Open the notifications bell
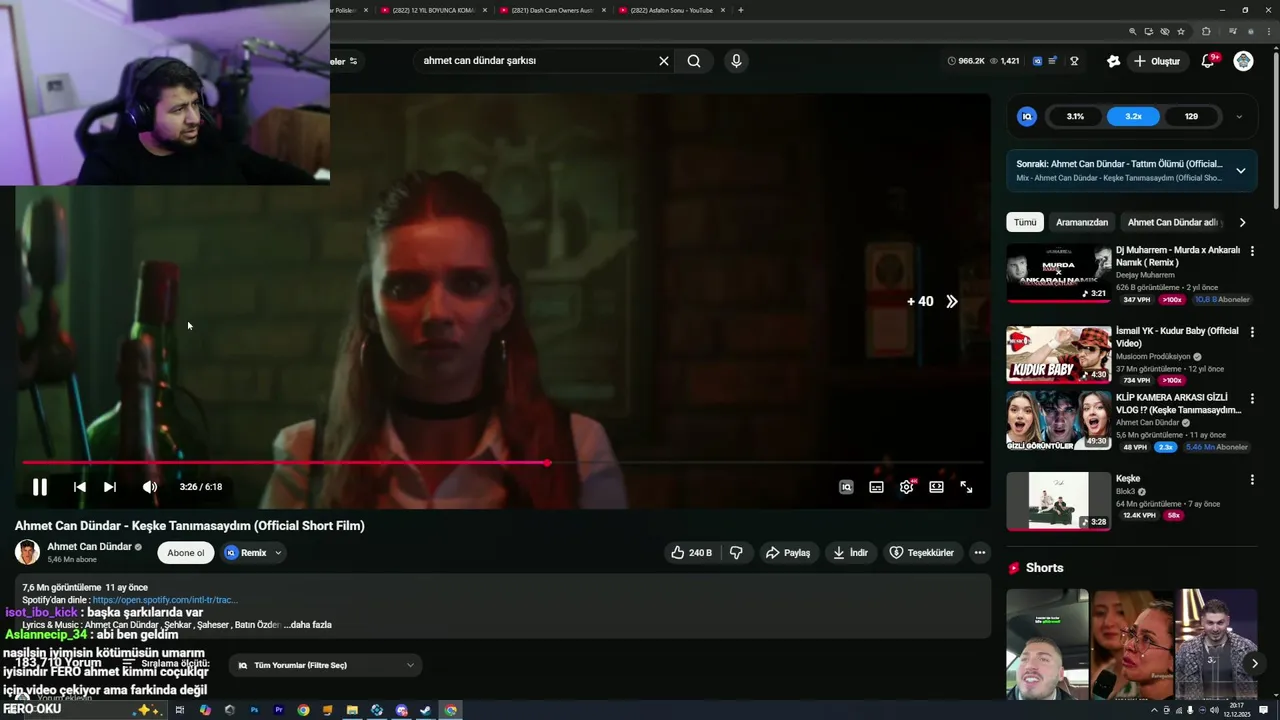 point(1208,61)
